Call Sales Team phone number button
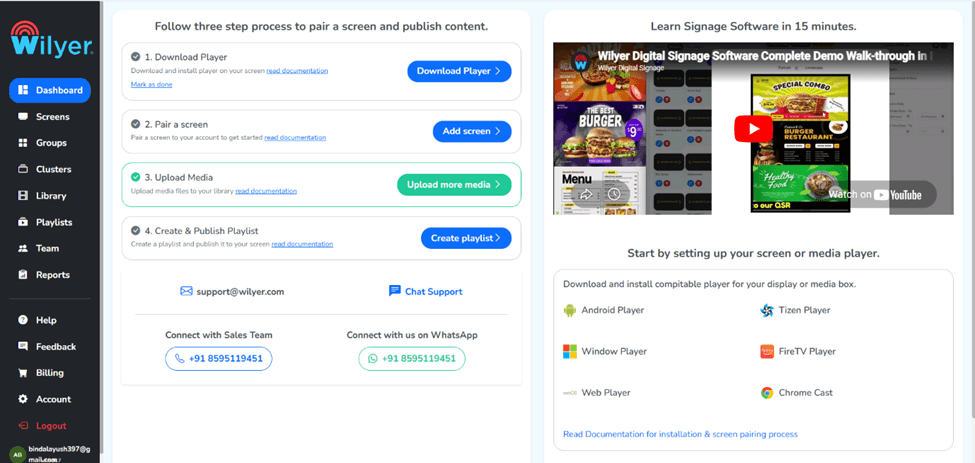 pyautogui.click(x=219, y=359)
